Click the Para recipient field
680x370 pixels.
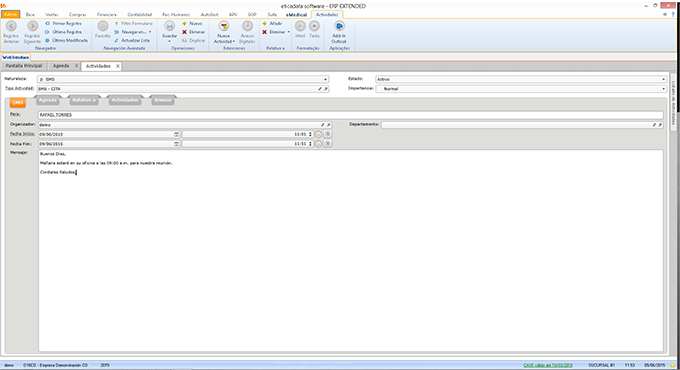351,115
